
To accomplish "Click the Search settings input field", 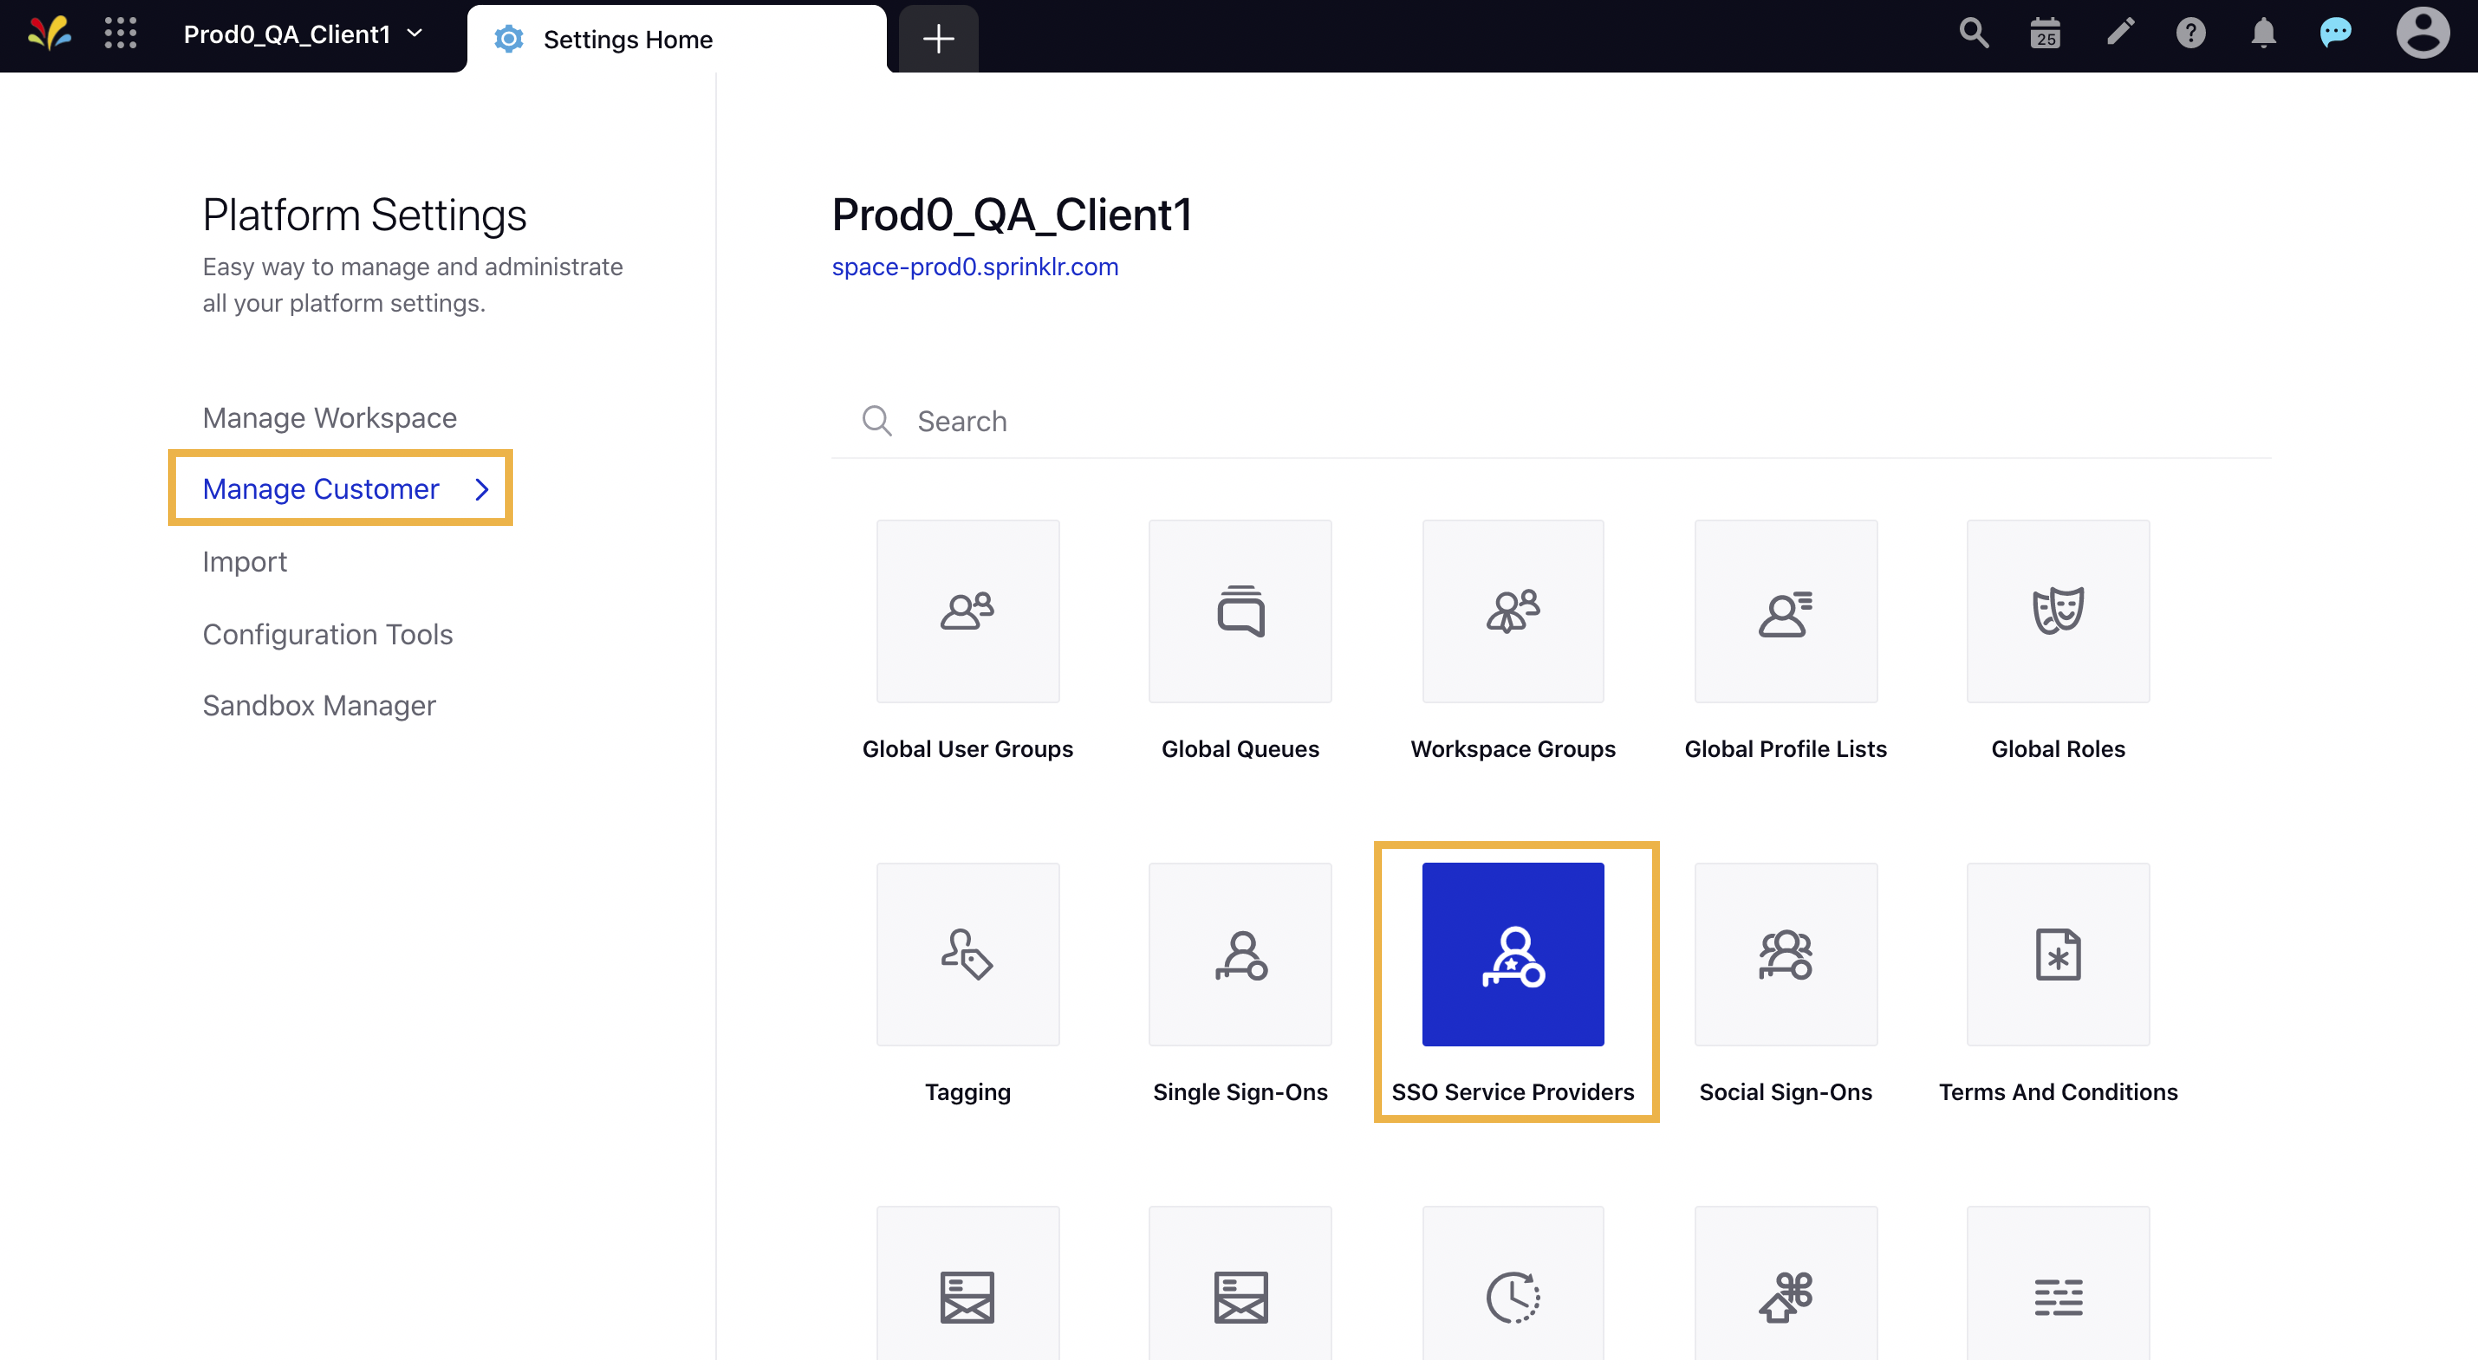I will coord(1551,421).
